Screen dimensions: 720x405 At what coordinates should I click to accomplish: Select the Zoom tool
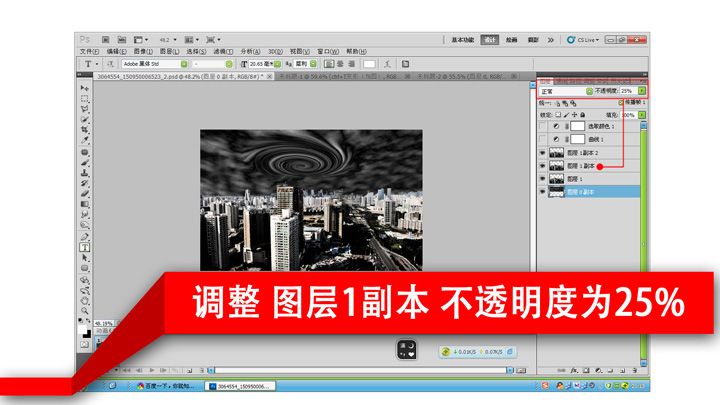pos(84,311)
